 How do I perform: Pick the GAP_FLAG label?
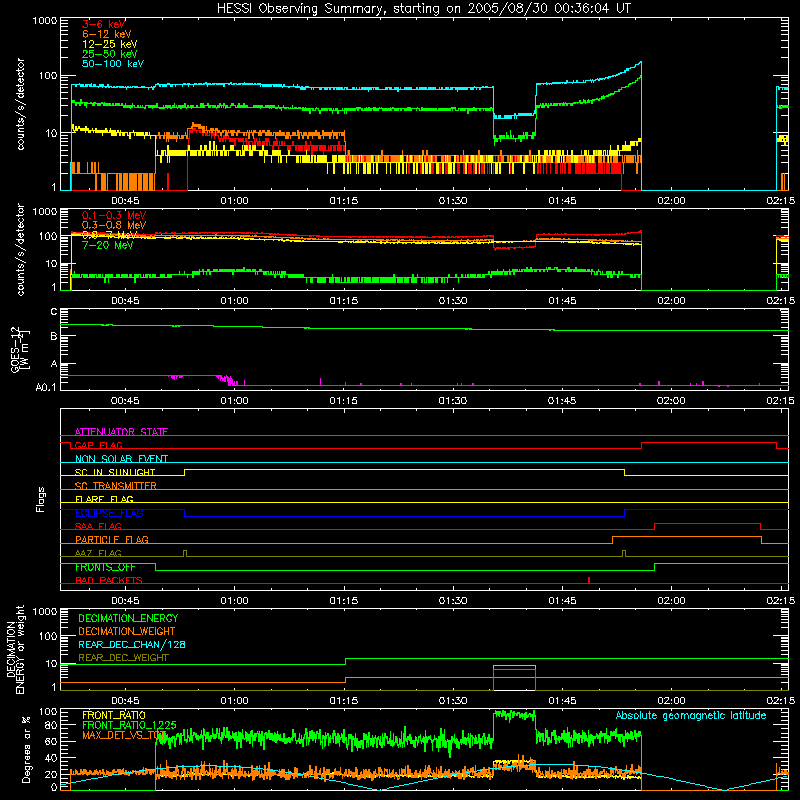98,445
